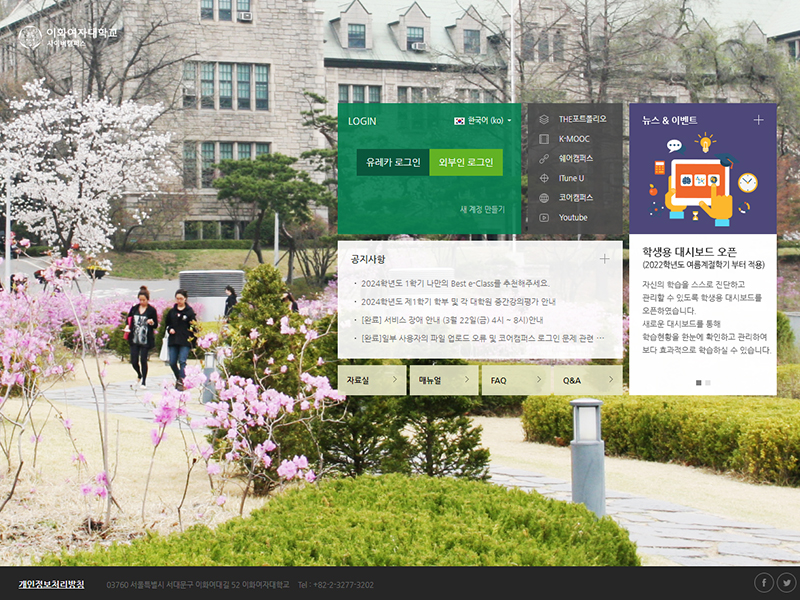Screen dimensions: 800x600
Task: Click the 외부인 로그인 button
Action: tap(466, 162)
